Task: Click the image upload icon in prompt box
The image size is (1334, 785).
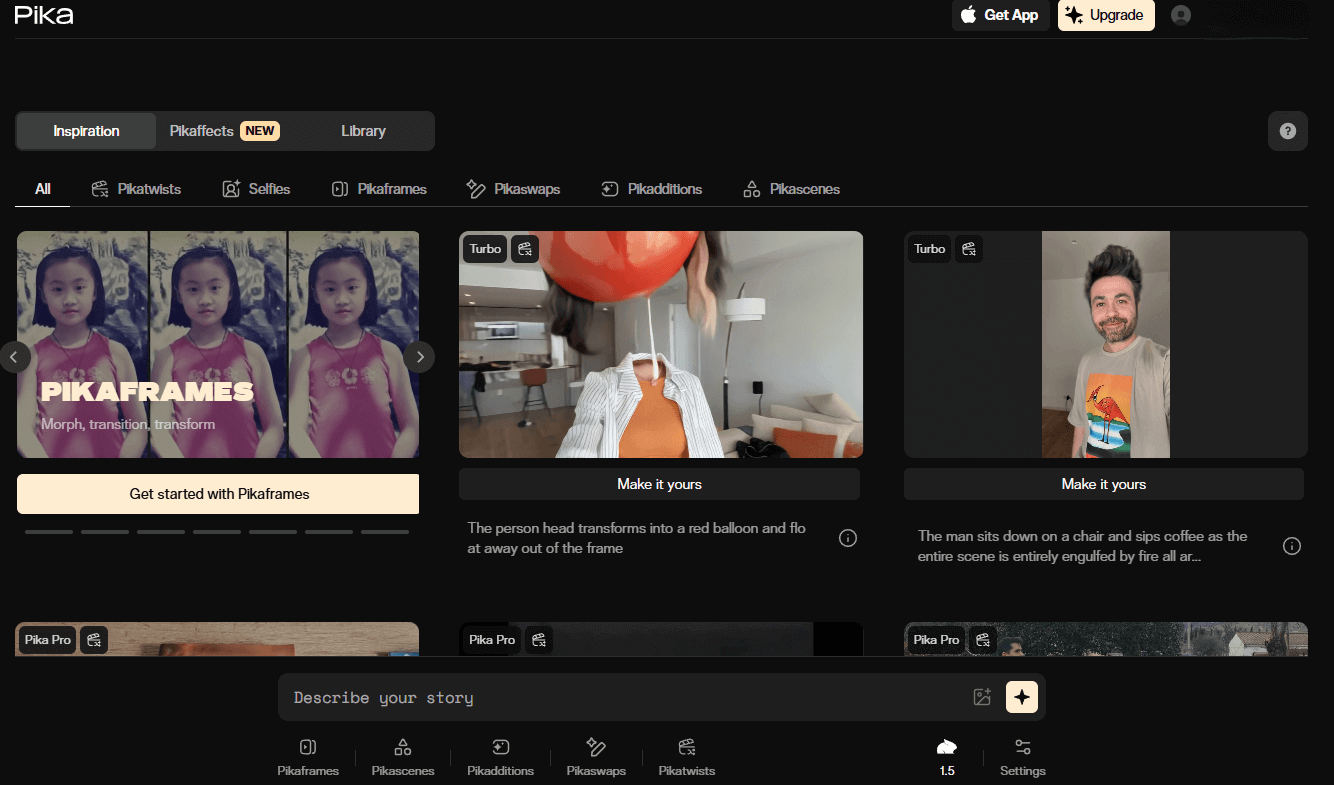Action: (x=982, y=697)
